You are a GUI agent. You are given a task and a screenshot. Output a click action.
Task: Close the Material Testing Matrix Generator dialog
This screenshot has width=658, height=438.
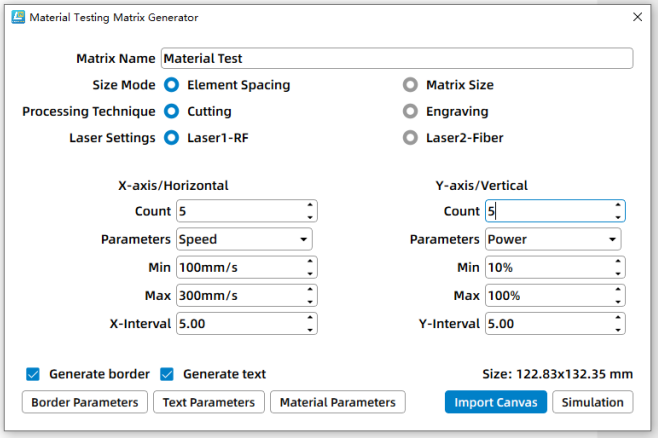pos(638,17)
